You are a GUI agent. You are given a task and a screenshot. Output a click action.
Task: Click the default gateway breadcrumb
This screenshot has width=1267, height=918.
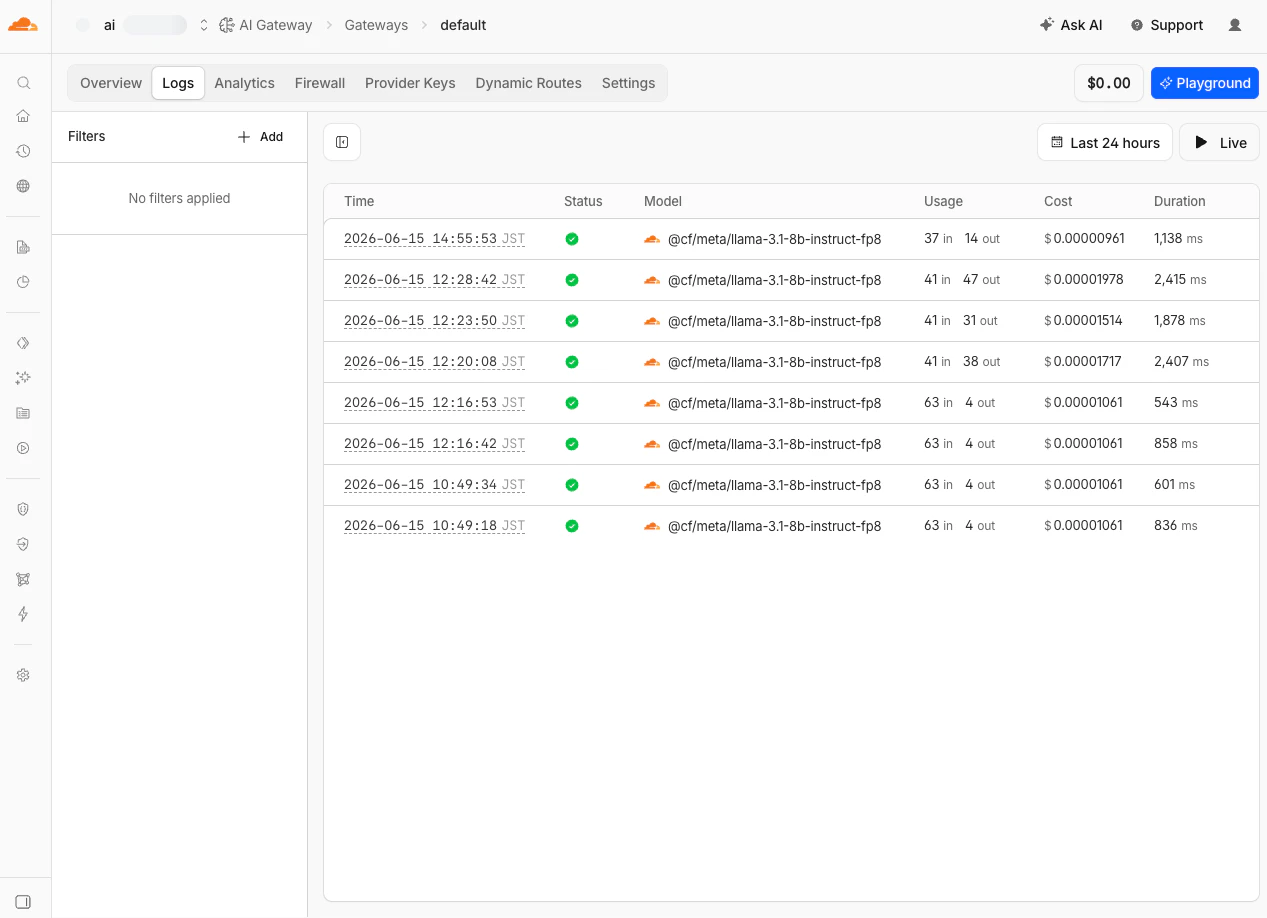463,25
